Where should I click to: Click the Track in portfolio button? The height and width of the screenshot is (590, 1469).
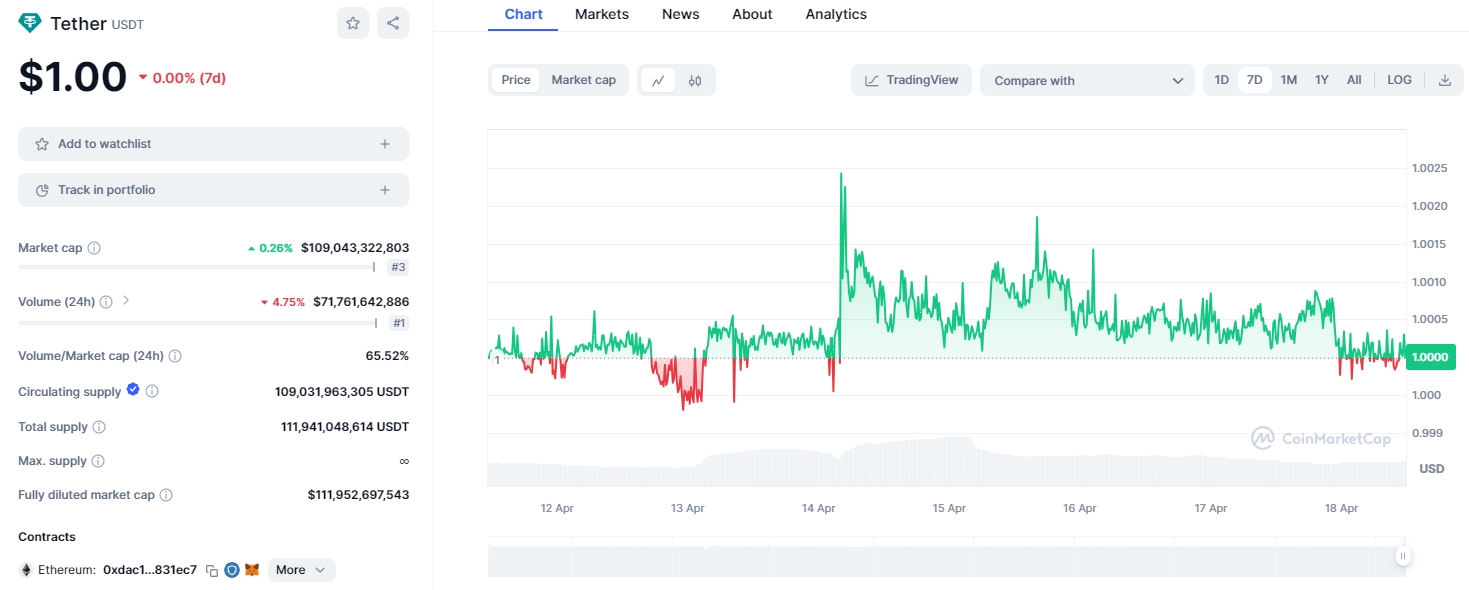coord(213,190)
